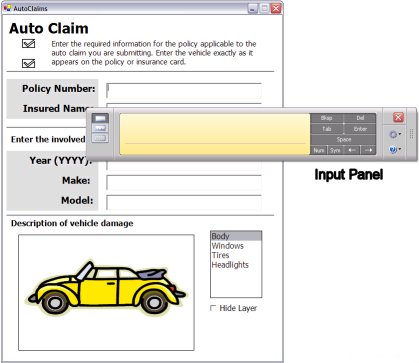
Task: Minimize the AutoClaims window
Action: pos(253,8)
